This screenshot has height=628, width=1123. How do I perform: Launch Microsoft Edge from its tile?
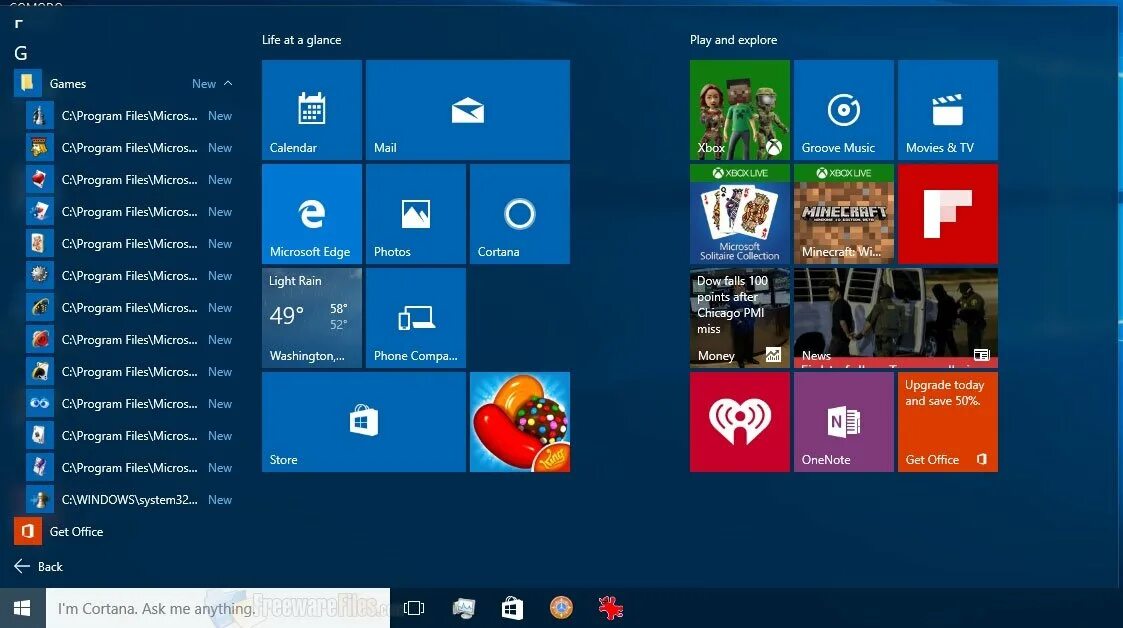(312, 213)
